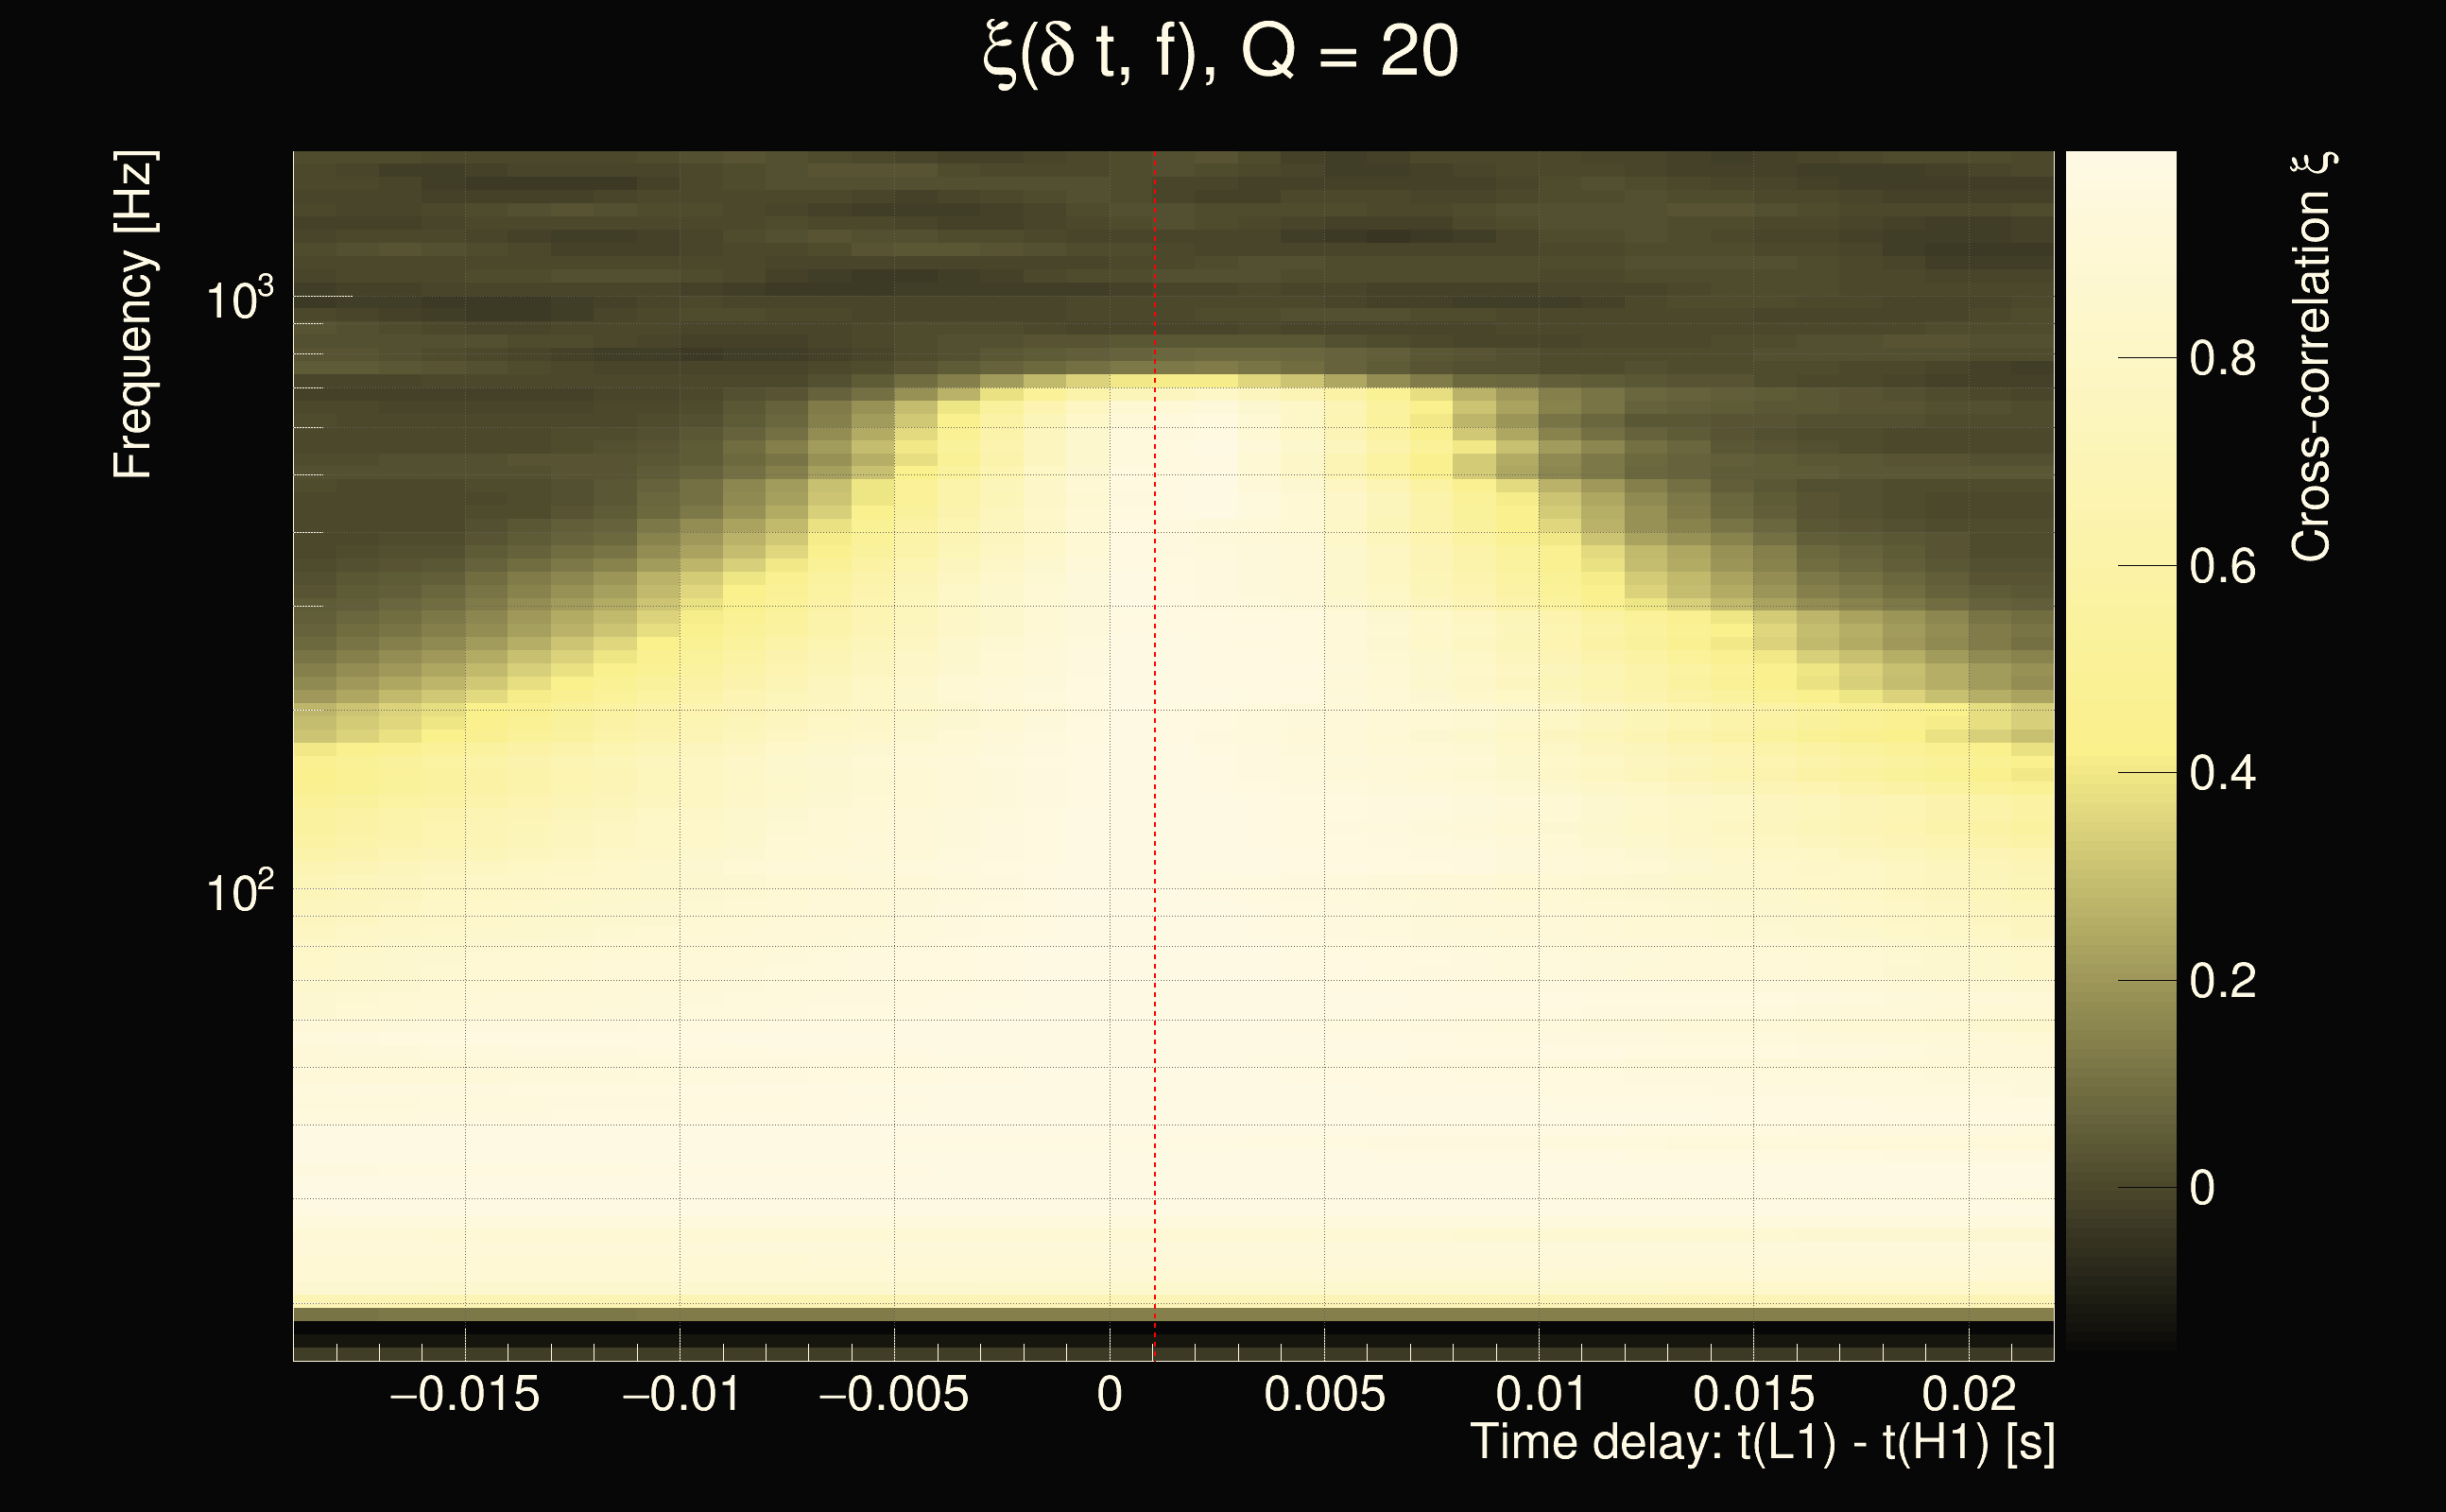The width and height of the screenshot is (2446, 1512).
Task: Click the 0 colorbar tick label
Action: coord(2201,1188)
